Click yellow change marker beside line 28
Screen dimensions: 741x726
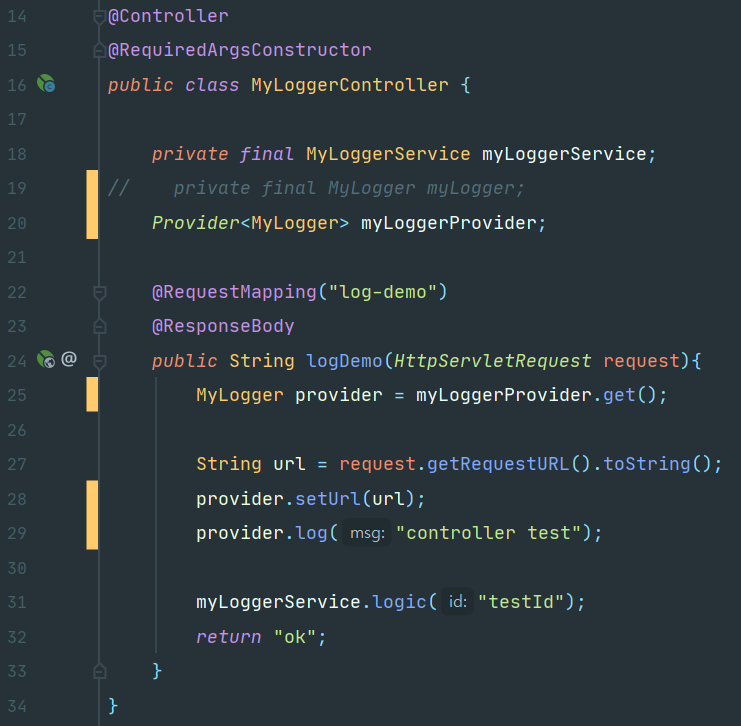tap(92, 515)
